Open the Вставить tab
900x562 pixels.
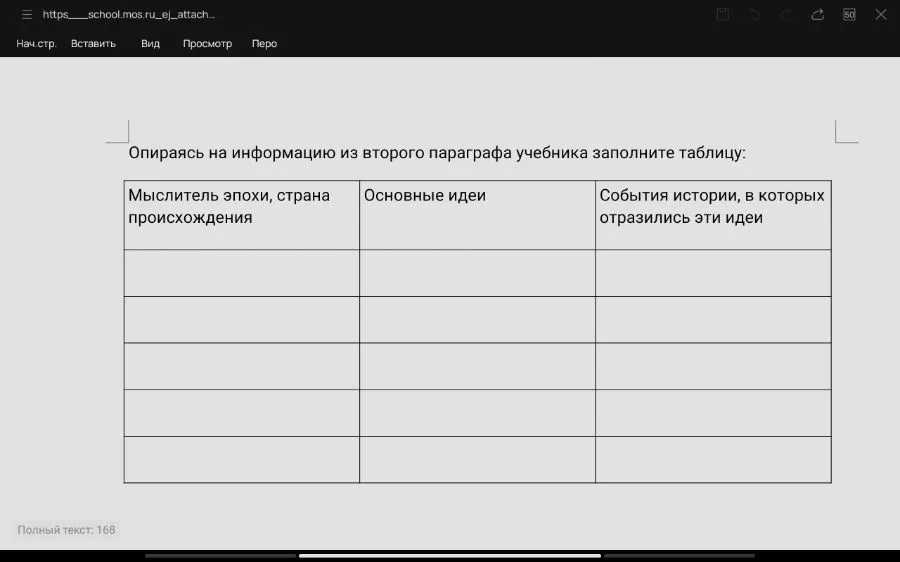93,44
